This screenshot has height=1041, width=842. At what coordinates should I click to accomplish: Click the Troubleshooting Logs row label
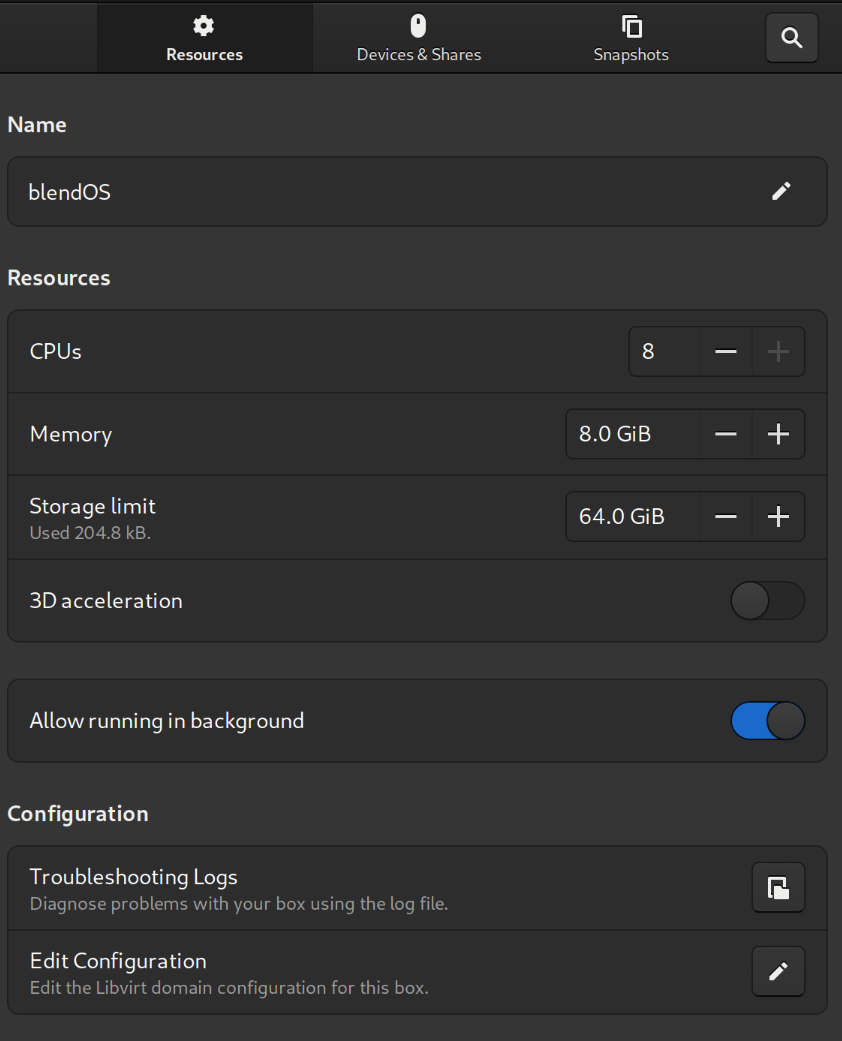coord(134,877)
